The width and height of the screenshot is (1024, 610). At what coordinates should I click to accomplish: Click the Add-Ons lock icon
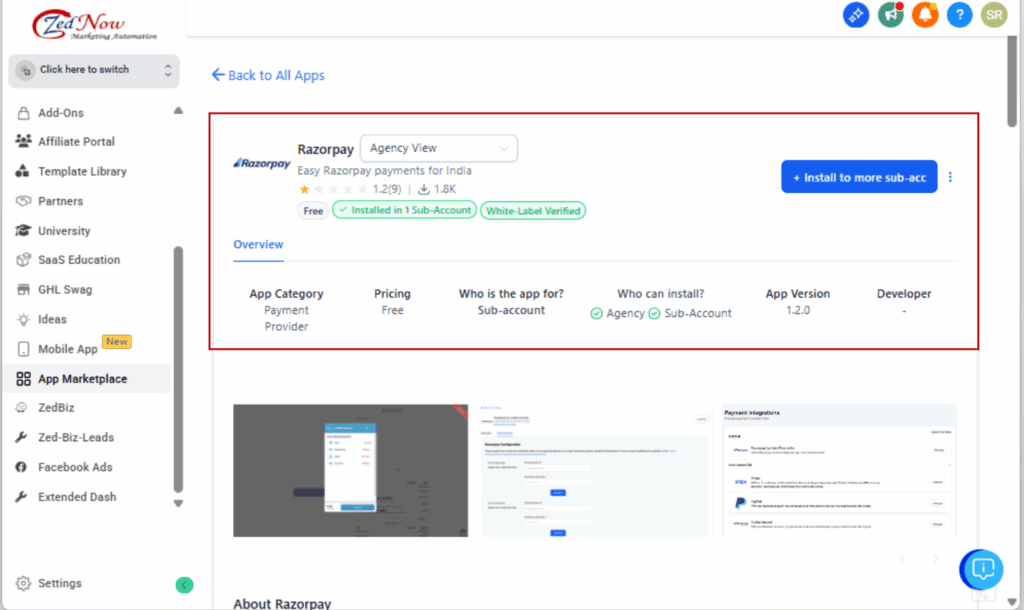coord(24,112)
